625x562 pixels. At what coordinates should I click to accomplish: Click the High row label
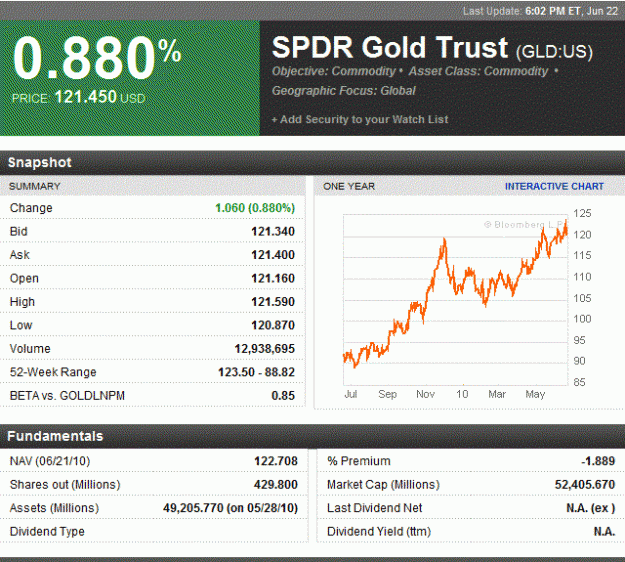click(22, 302)
